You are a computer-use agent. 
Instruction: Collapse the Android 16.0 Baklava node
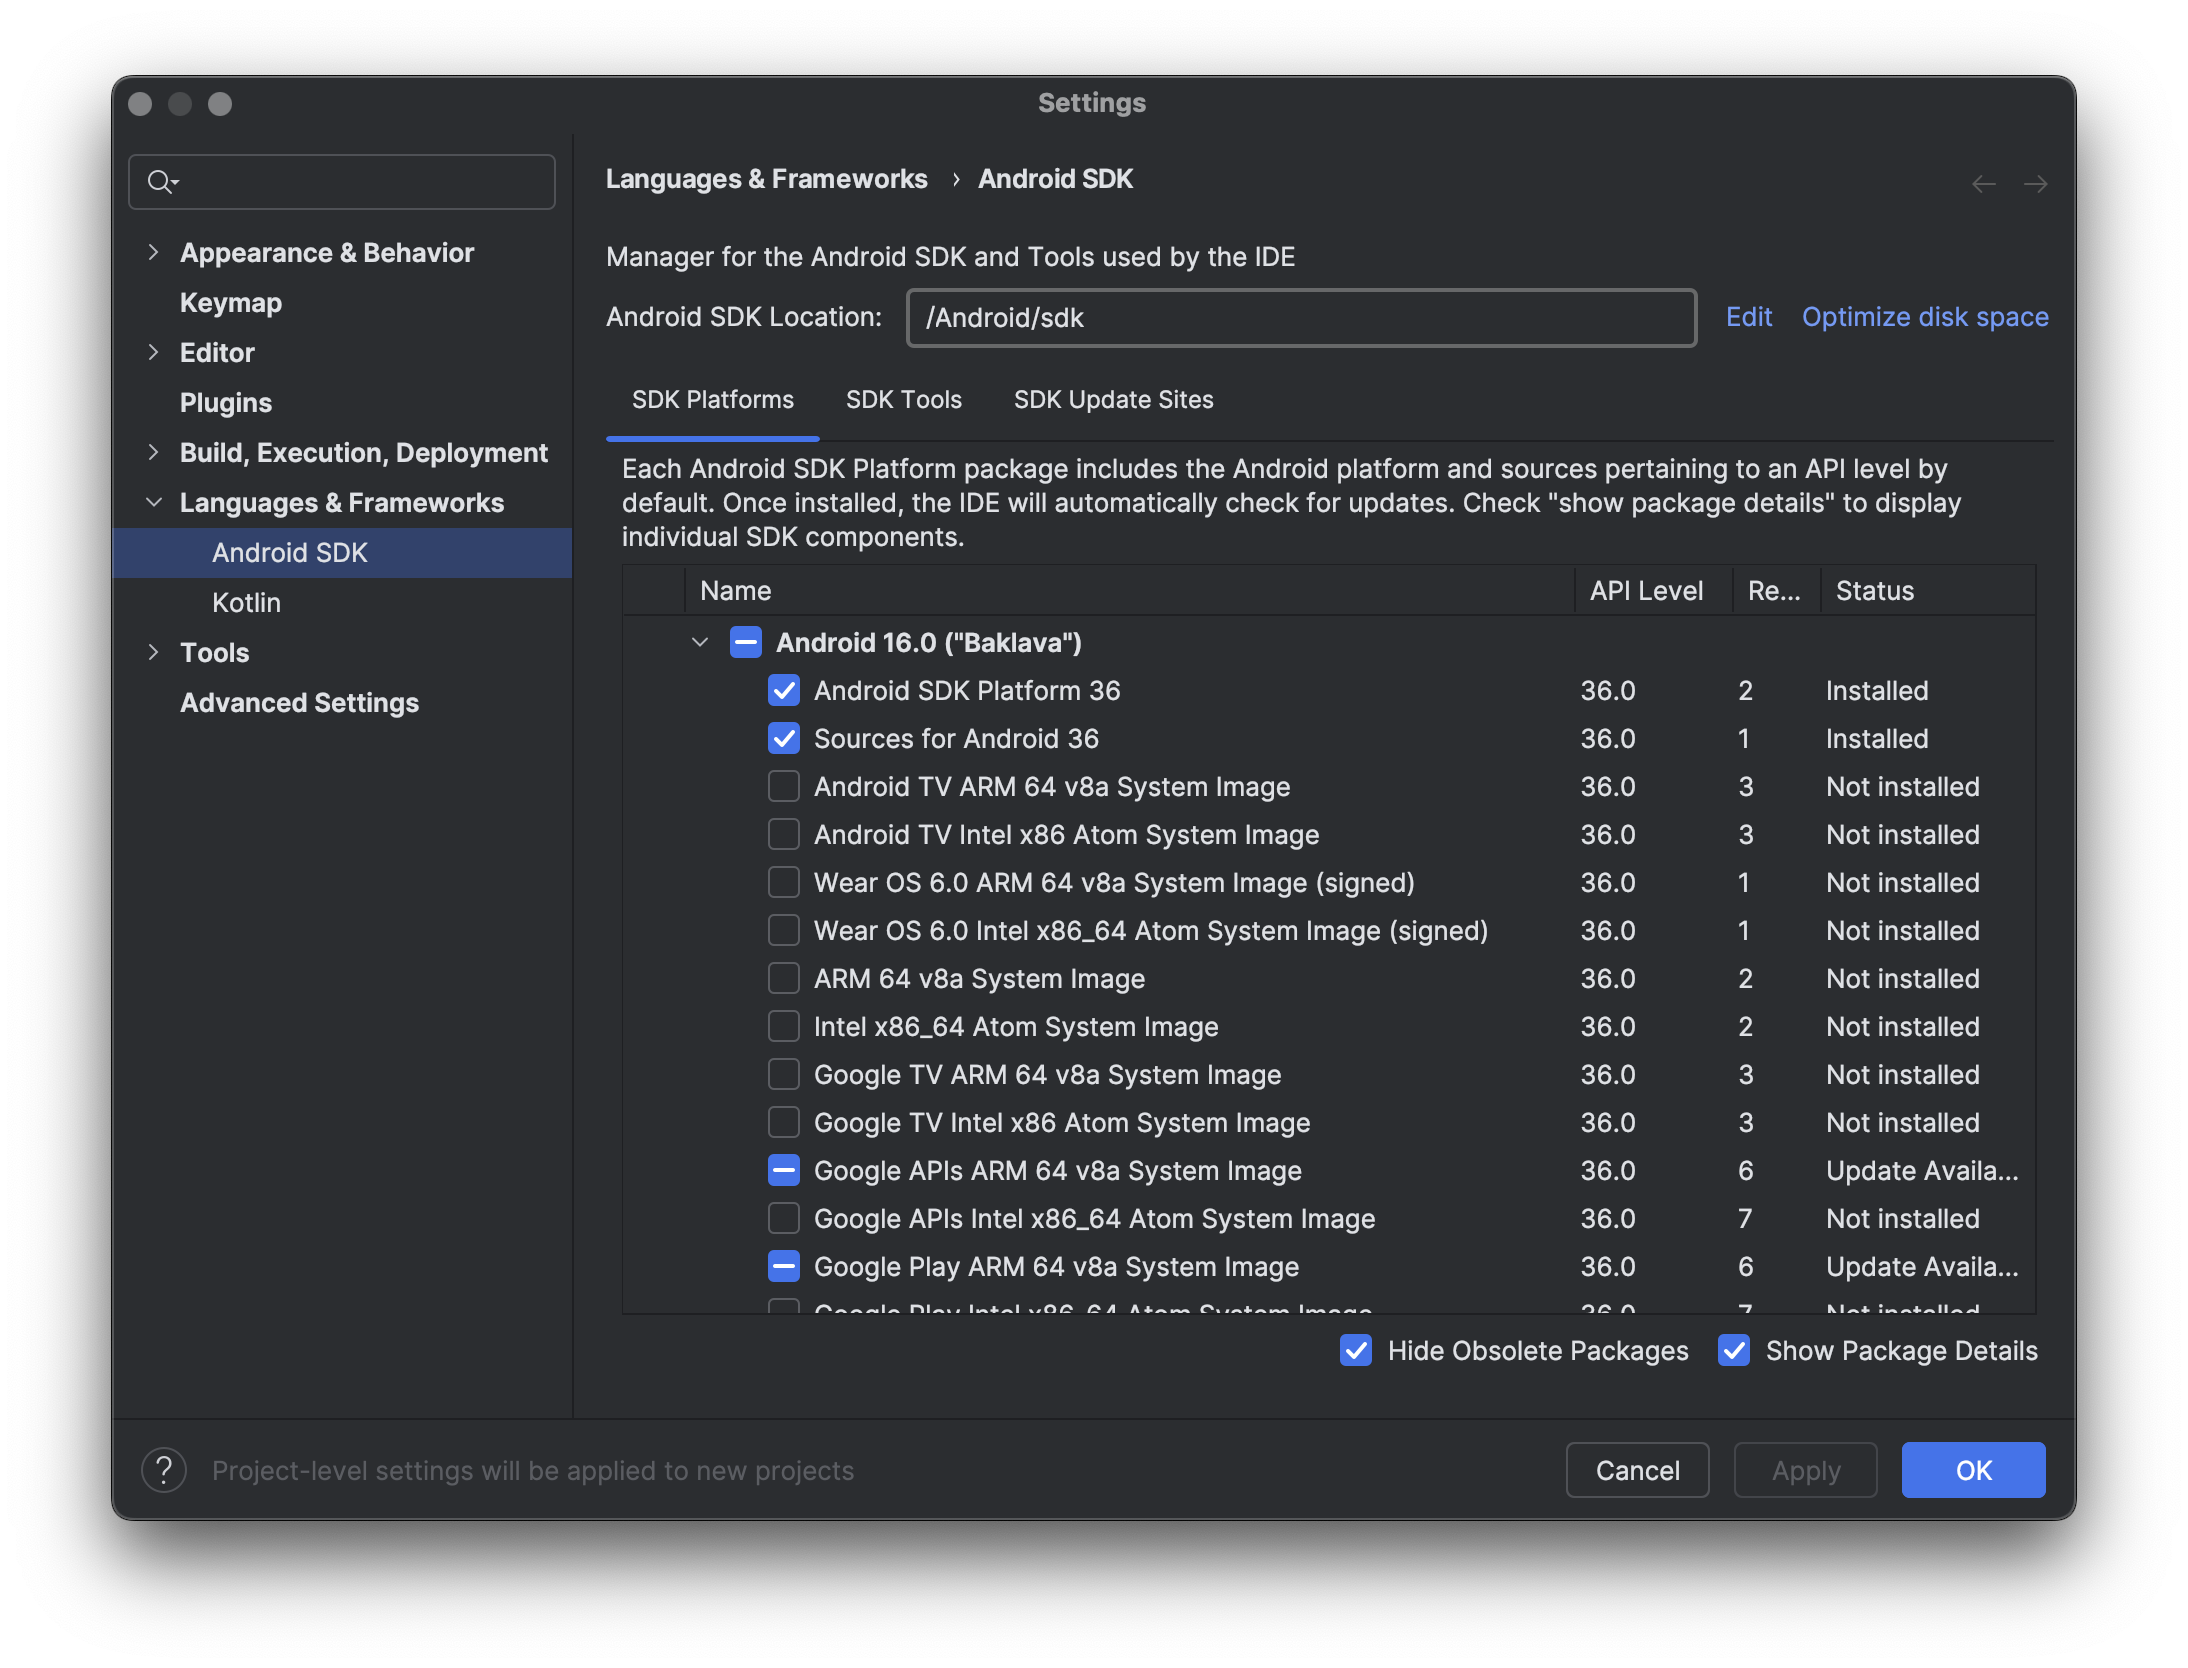pyautogui.click(x=700, y=642)
